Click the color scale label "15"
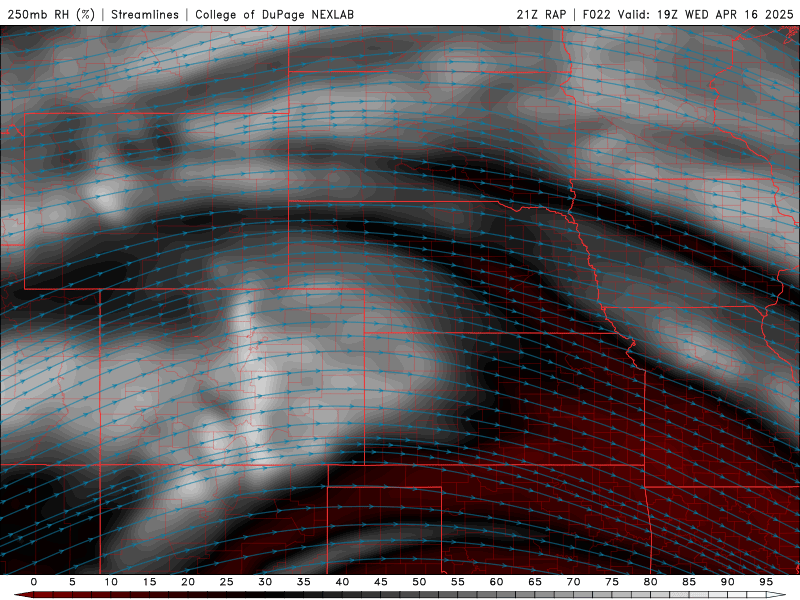The width and height of the screenshot is (800, 600). pos(149,582)
